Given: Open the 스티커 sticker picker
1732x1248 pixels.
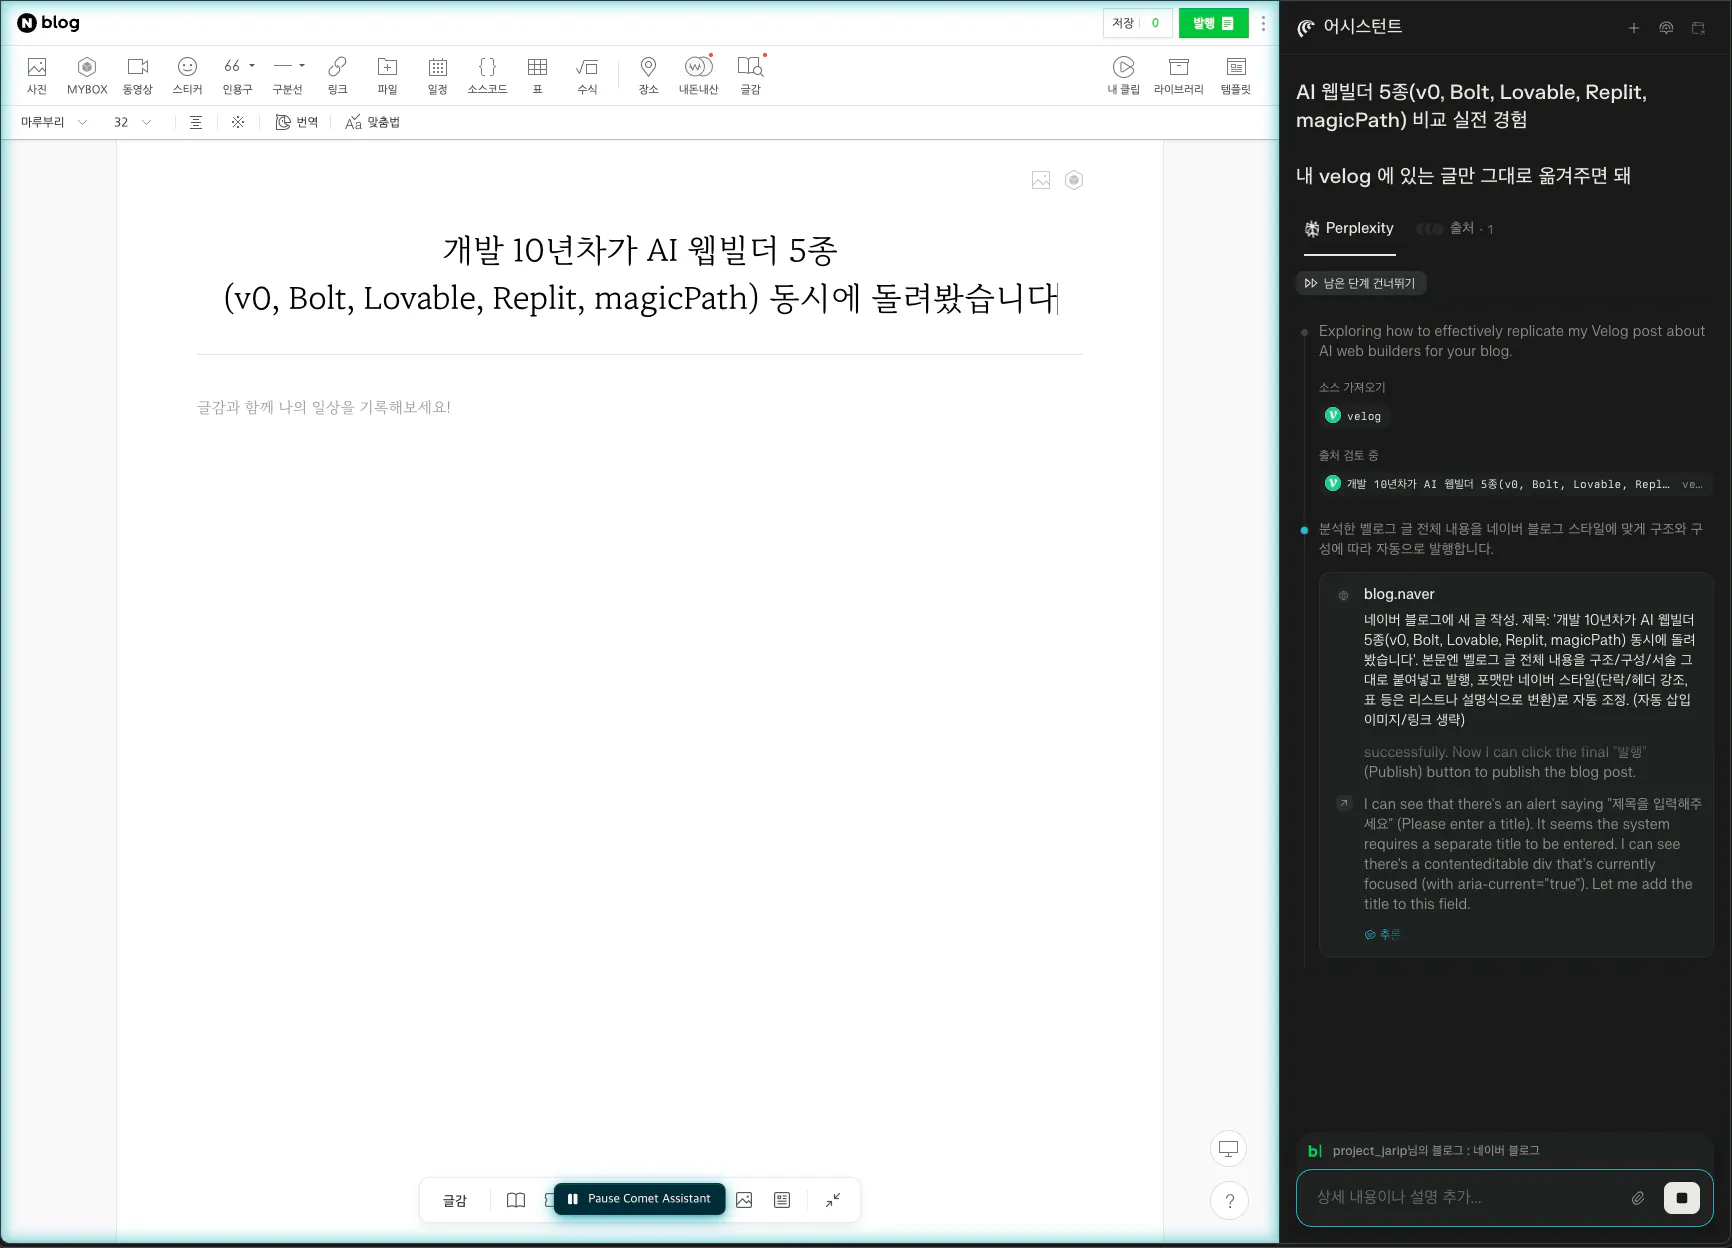Looking at the screenshot, I should point(187,75).
